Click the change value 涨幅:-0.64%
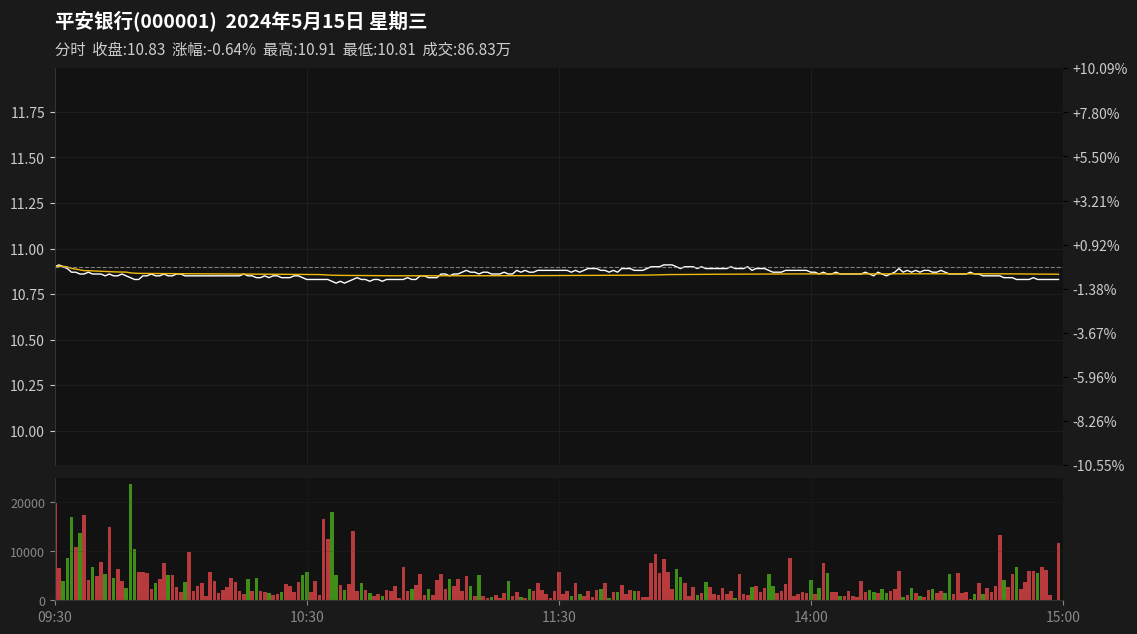The image size is (1137, 634). point(214,49)
